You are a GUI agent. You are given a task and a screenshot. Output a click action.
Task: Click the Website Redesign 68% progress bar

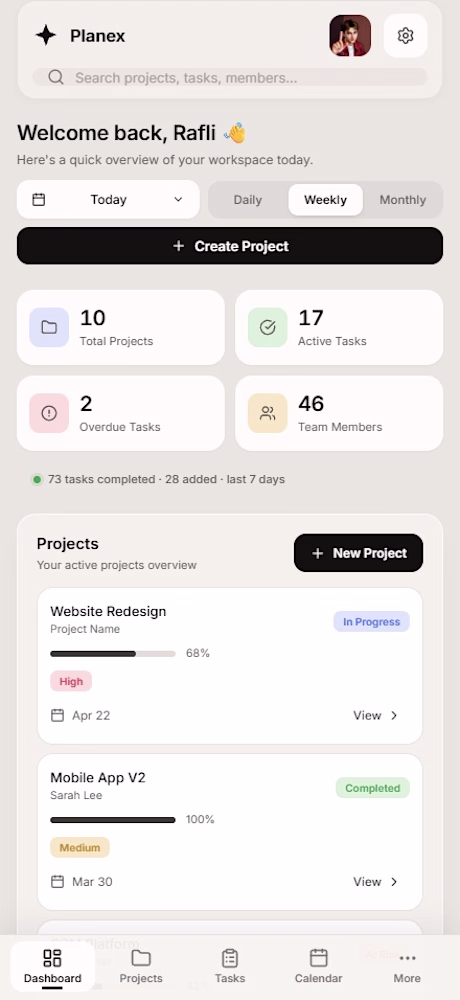point(113,654)
